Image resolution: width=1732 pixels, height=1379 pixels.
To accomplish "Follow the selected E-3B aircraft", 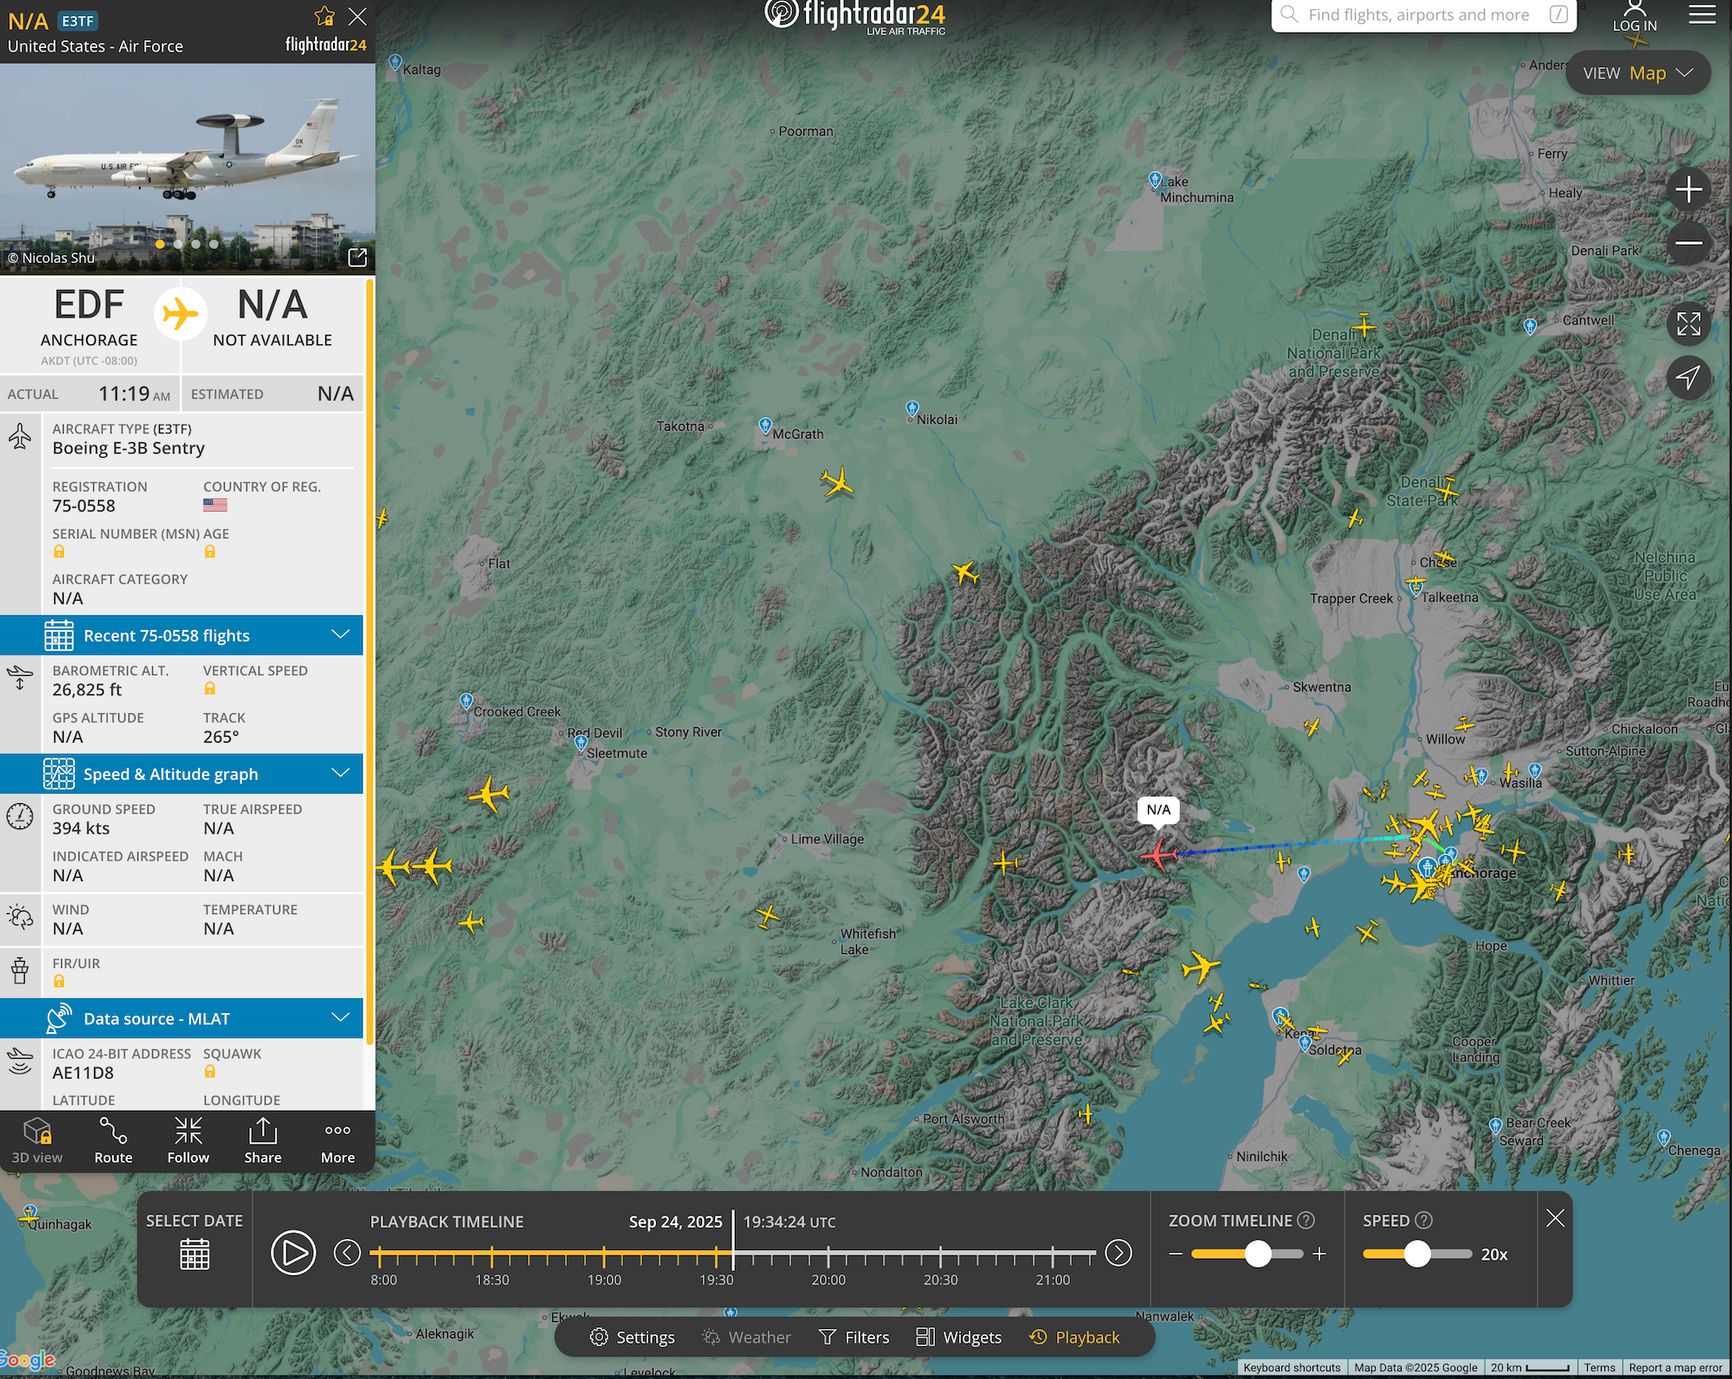I will pos(188,1141).
